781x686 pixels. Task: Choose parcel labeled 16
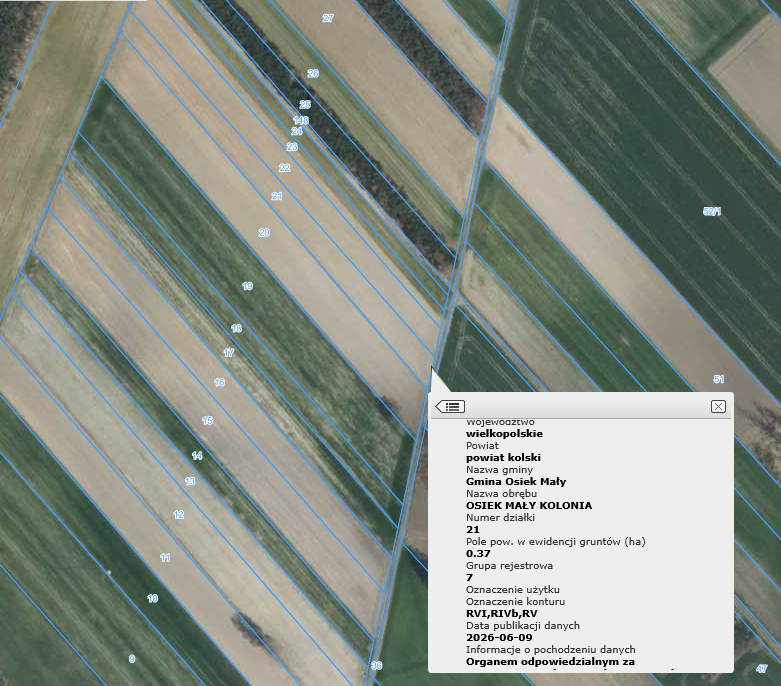219,382
